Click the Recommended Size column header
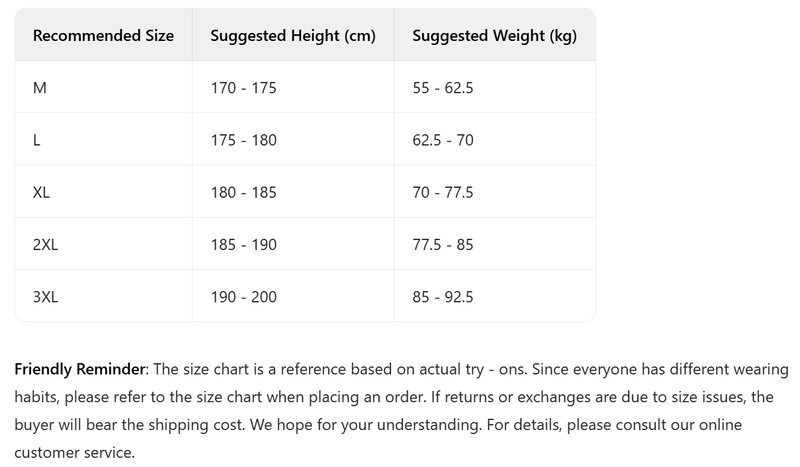Viewport: 800px width, 467px height. (x=103, y=35)
